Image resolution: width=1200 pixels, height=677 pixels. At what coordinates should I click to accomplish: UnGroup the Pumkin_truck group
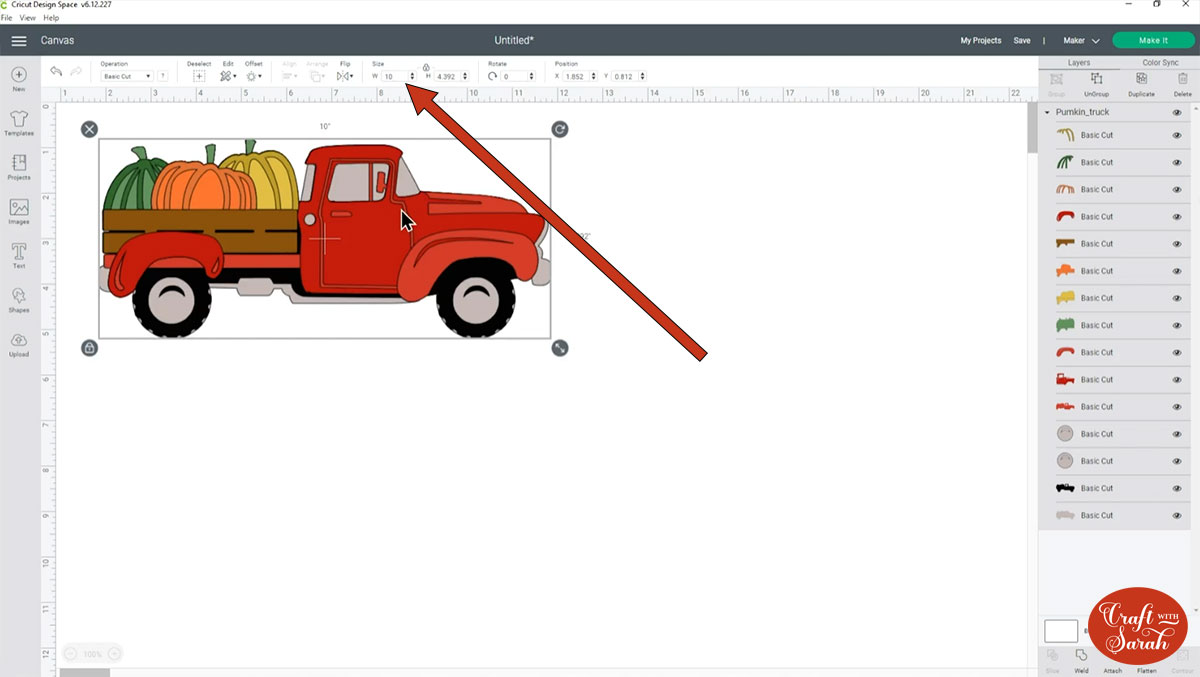[x=1096, y=83]
